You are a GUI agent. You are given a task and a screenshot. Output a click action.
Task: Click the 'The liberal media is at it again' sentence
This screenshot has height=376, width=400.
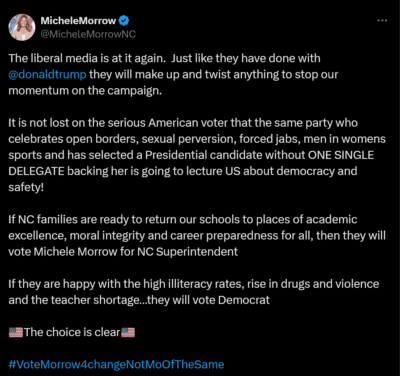coord(87,58)
